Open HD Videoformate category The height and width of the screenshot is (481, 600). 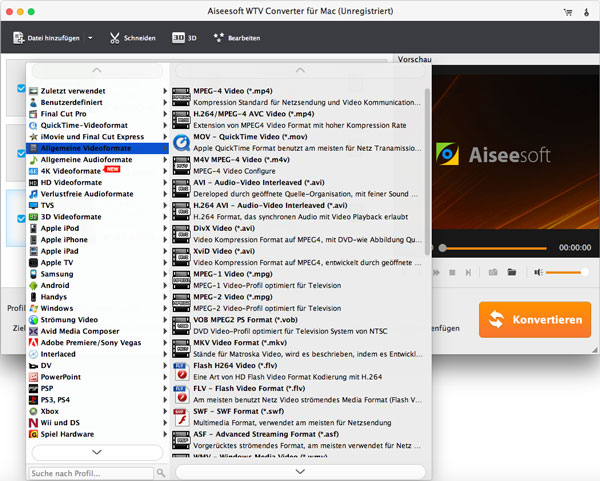[98, 183]
